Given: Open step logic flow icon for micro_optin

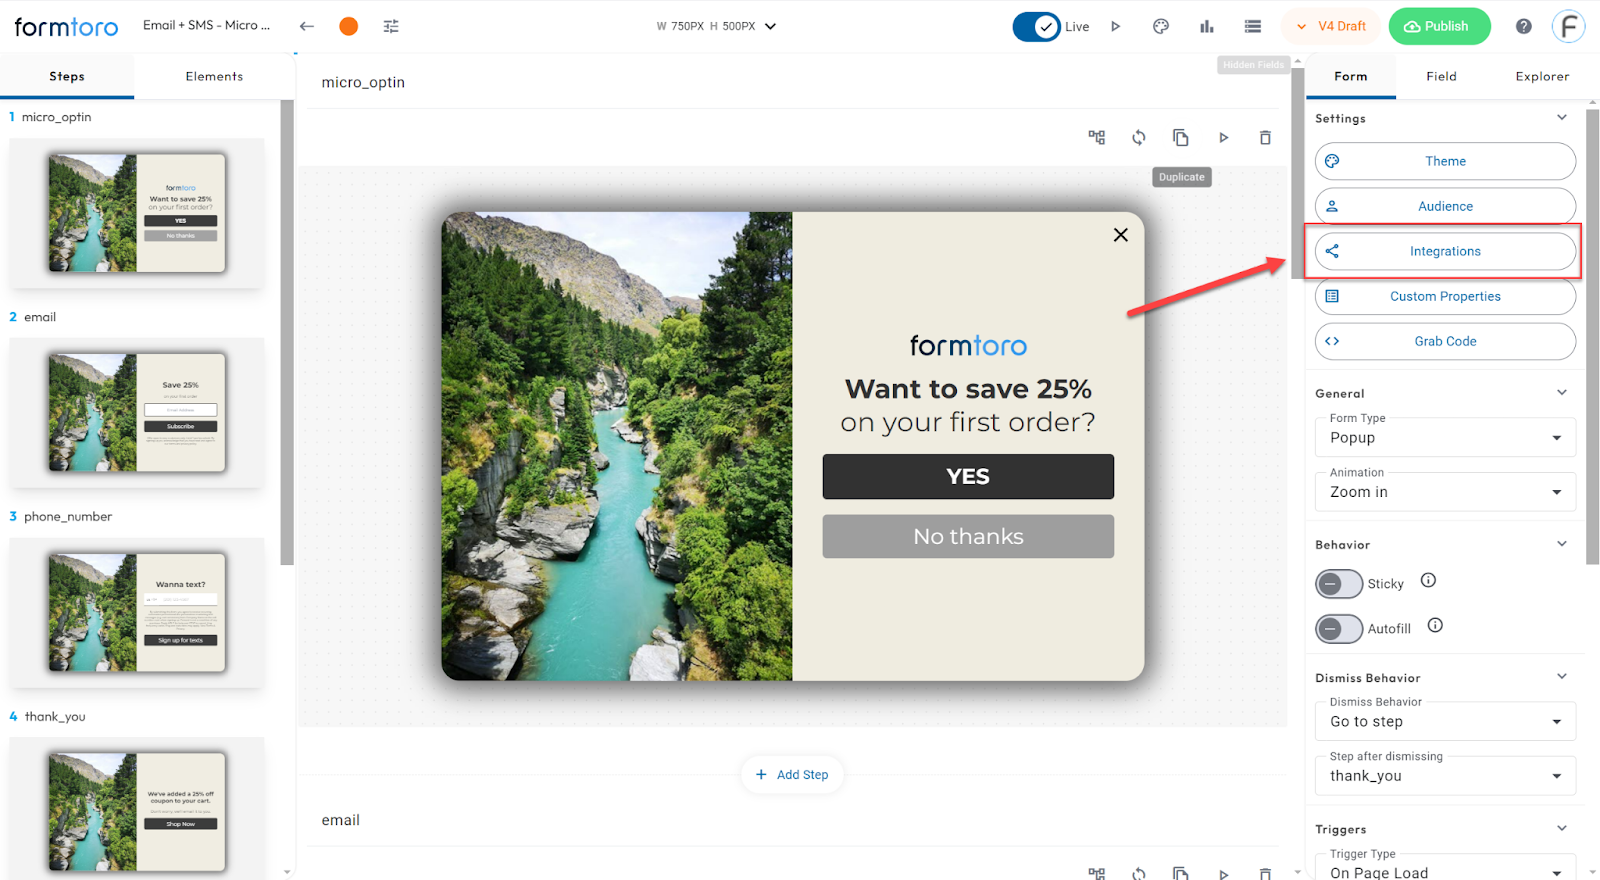Looking at the screenshot, I should pos(1097,138).
